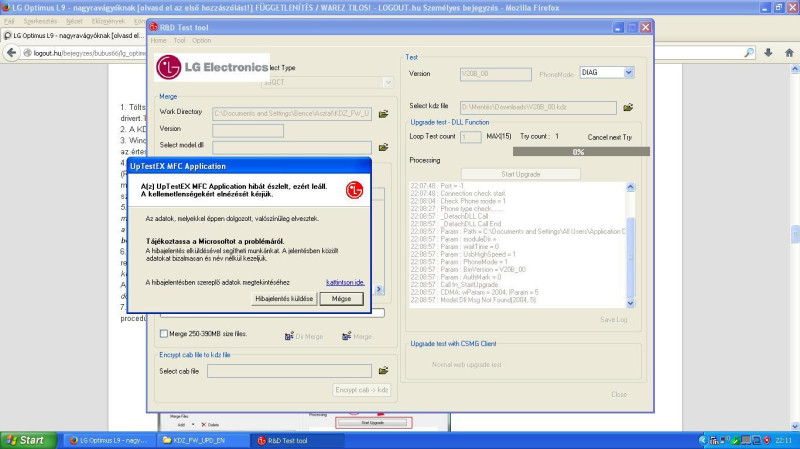
Task: Select the LG Optimus L9 Firefox tab
Action: 74,36
